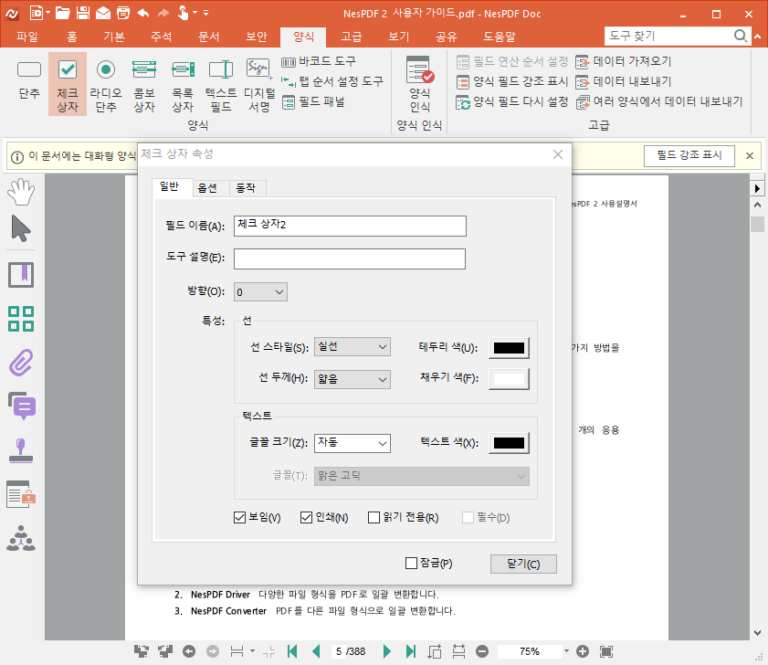Open the stamp panel in sidebar
The image size is (768, 665).
[x=21, y=451]
